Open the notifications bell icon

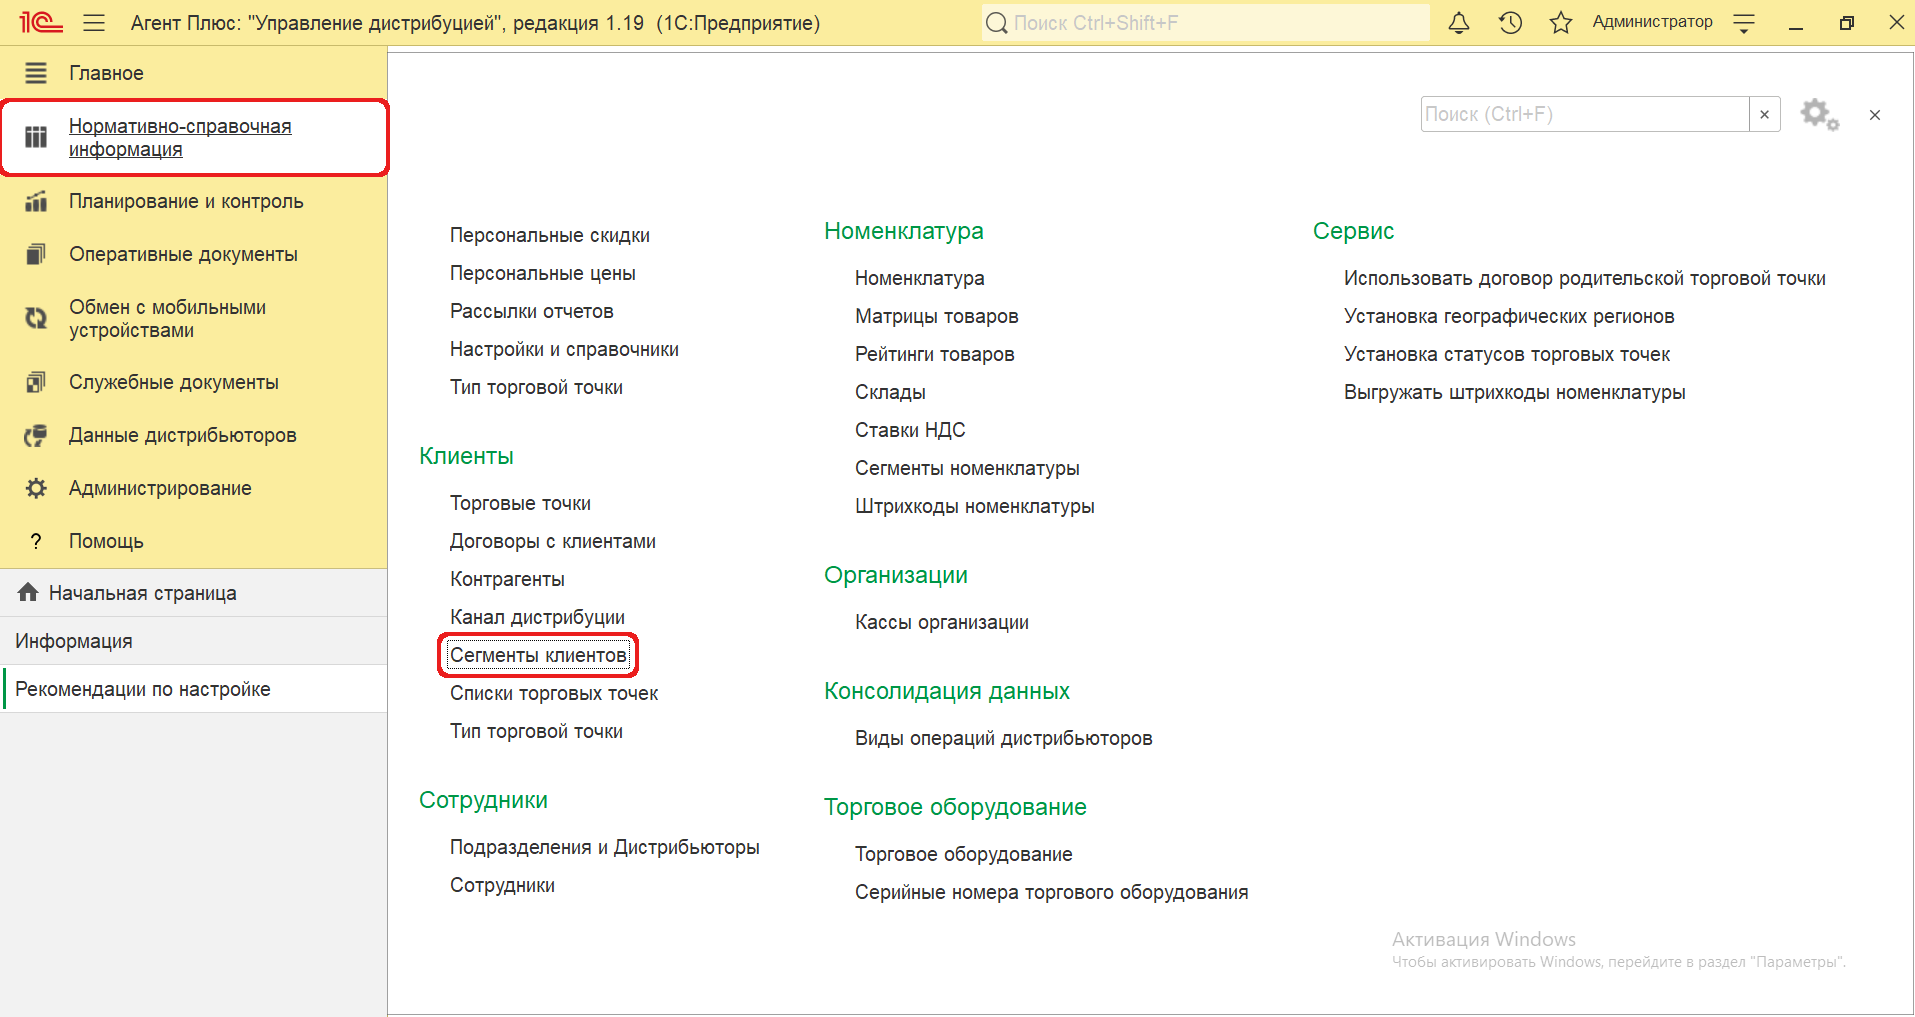pos(1459,22)
